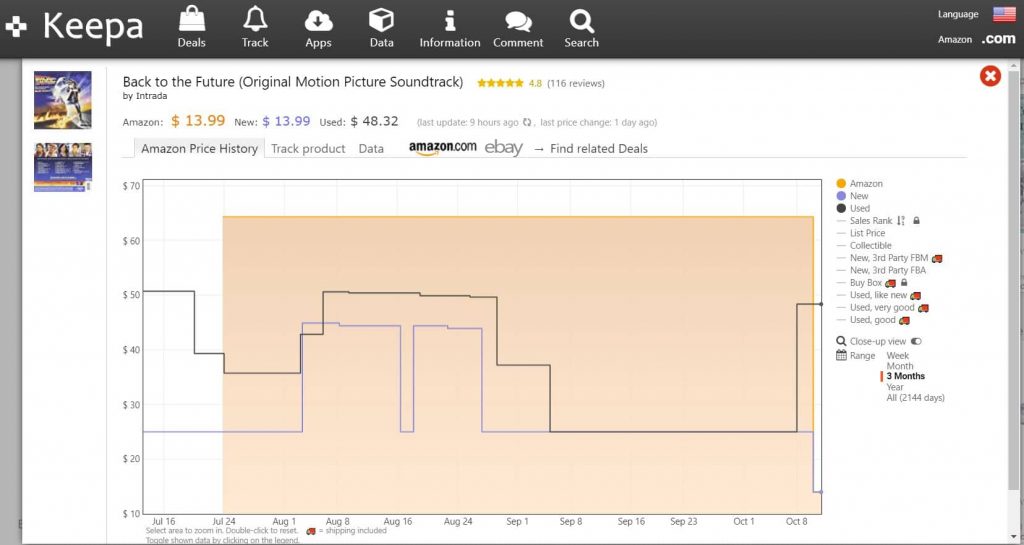Click the truck icon beside Buy Box
Viewport: 1024px width, 545px height.
[x=890, y=283]
